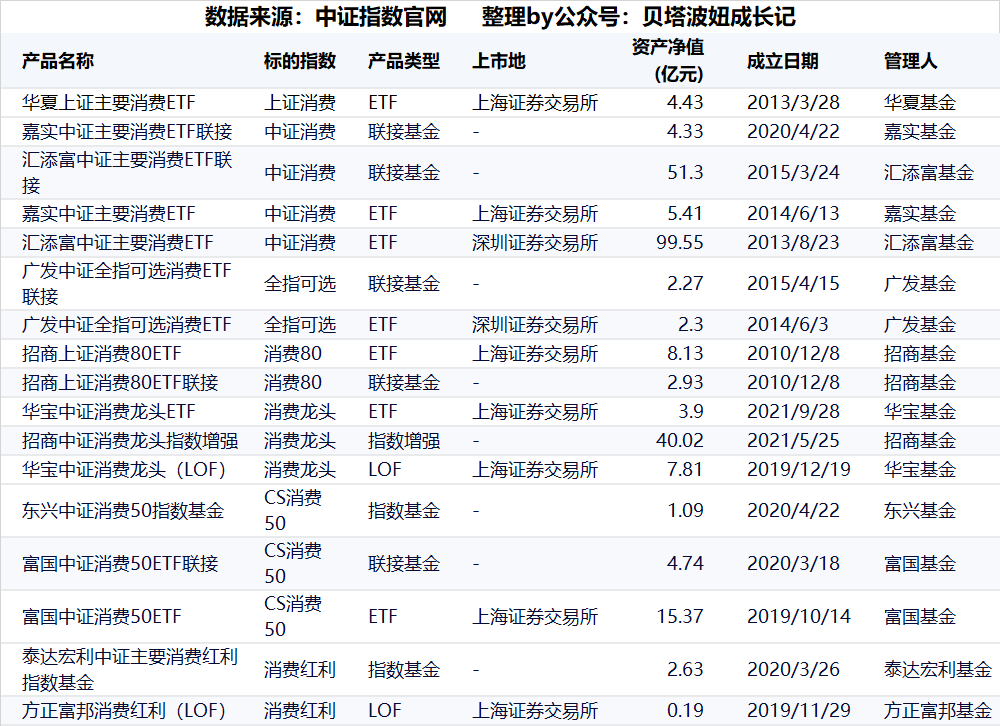
Task: Select the 招商上证消费80ETF联接 product name
Action: pyautogui.click(x=120, y=382)
